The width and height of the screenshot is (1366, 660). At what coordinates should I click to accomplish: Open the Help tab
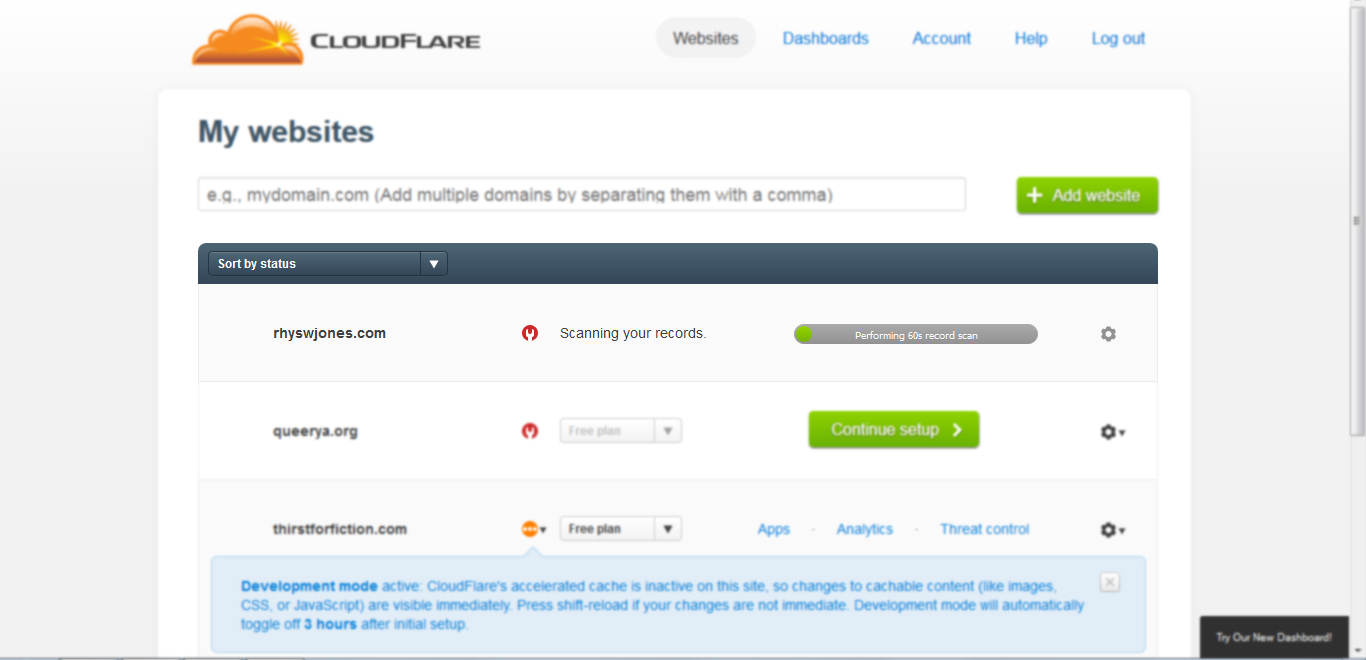pyautogui.click(x=1031, y=38)
